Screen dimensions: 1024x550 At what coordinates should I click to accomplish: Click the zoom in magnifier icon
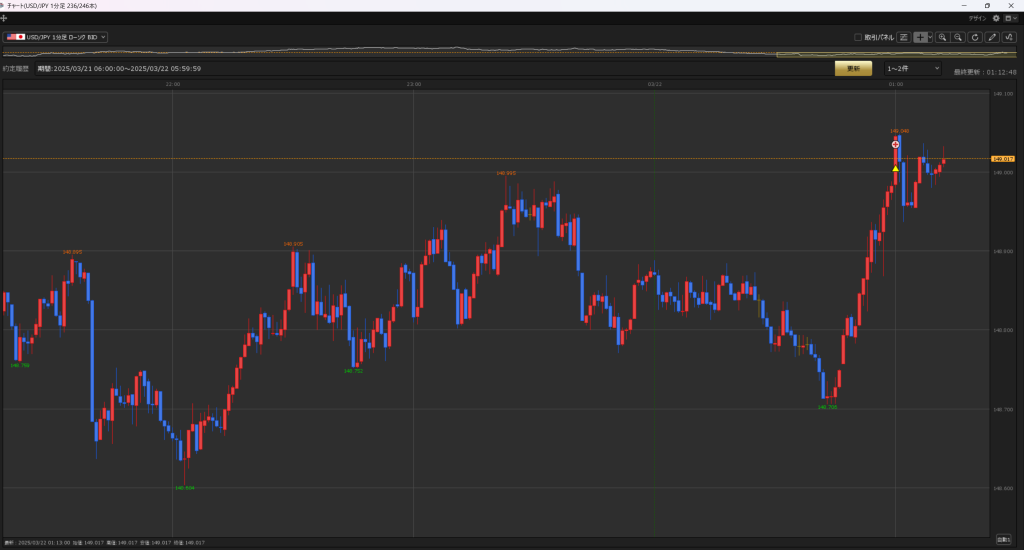[x=942, y=37]
